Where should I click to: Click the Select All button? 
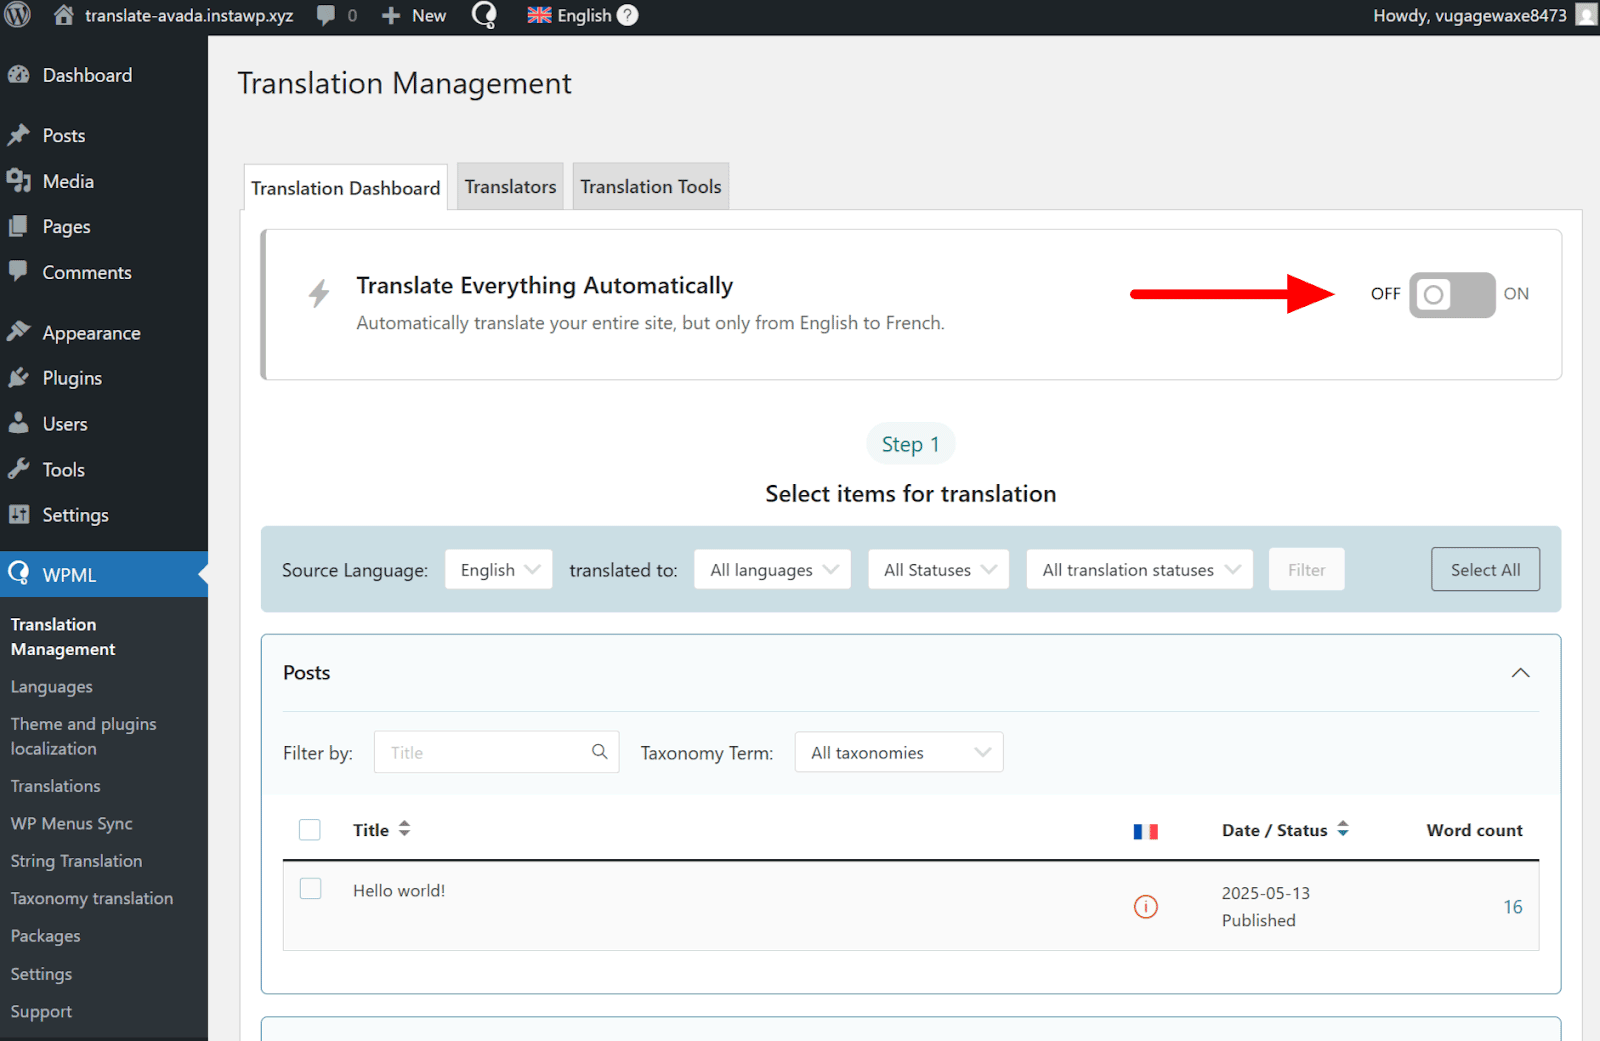1485,569
